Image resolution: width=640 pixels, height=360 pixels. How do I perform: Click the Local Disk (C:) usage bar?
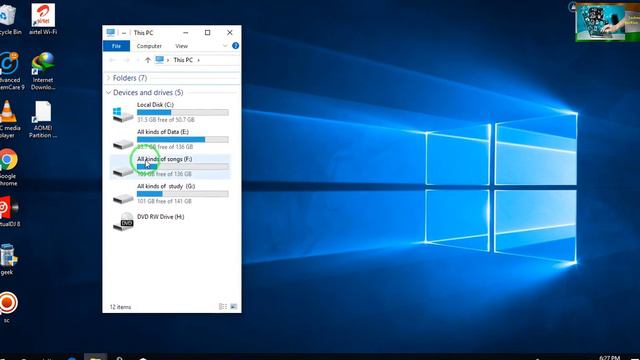(182, 112)
